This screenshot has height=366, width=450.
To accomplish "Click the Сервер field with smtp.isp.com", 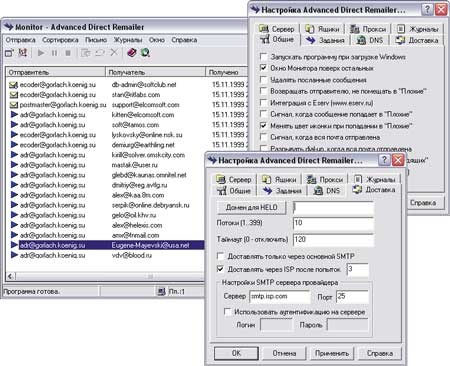I will (279, 296).
